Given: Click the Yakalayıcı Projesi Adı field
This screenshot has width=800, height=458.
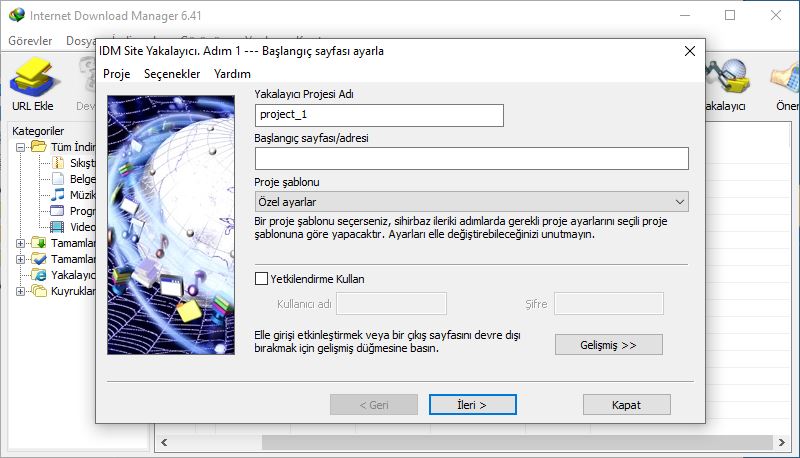Looking at the screenshot, I should tap(379, 115).
